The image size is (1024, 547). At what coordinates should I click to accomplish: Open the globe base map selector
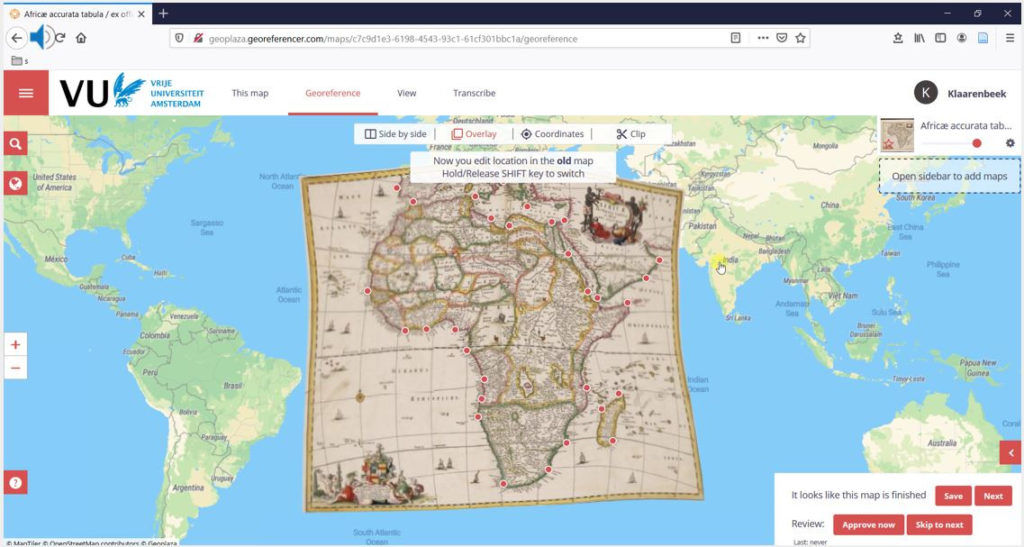[16, 183]
